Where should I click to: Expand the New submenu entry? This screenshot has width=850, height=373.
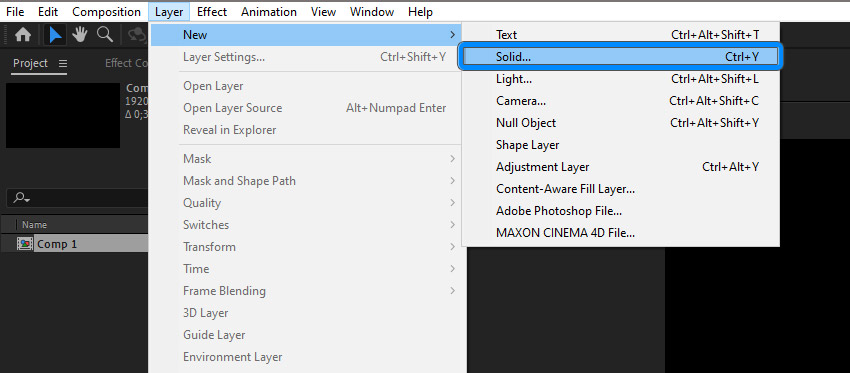[306, 35]
